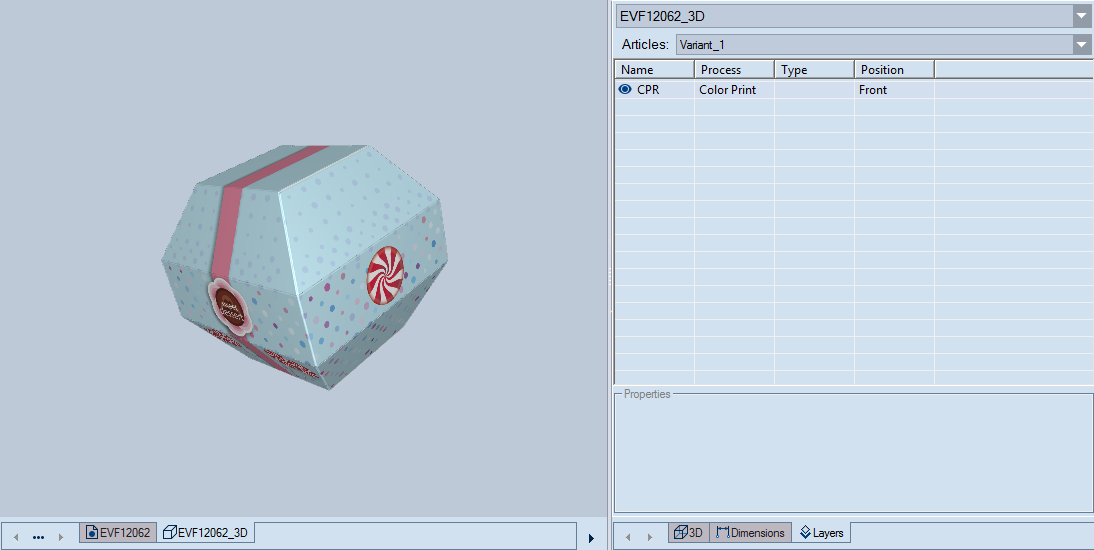
Task: Sort layers by Name column header
Action: point(654,70)
